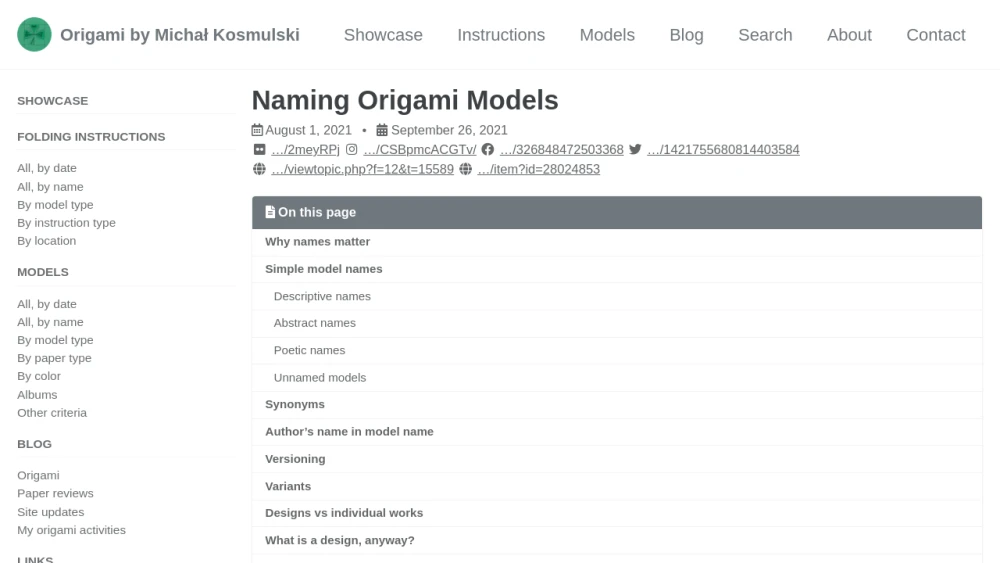Click the Twitter bird icon
This screenshot has height=563, width=1000.
pyautogui.click(x=635, y=150)
